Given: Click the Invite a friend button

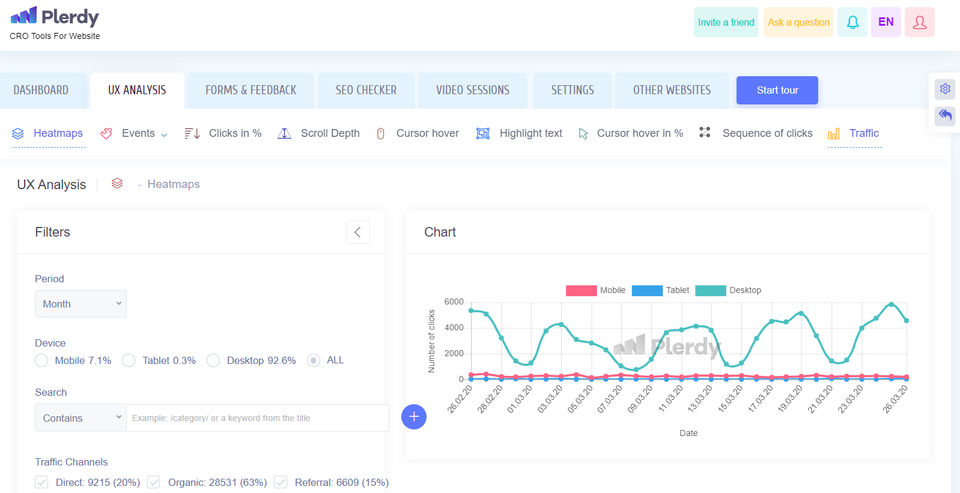Looking at the screenshot, I should point(726,22).
